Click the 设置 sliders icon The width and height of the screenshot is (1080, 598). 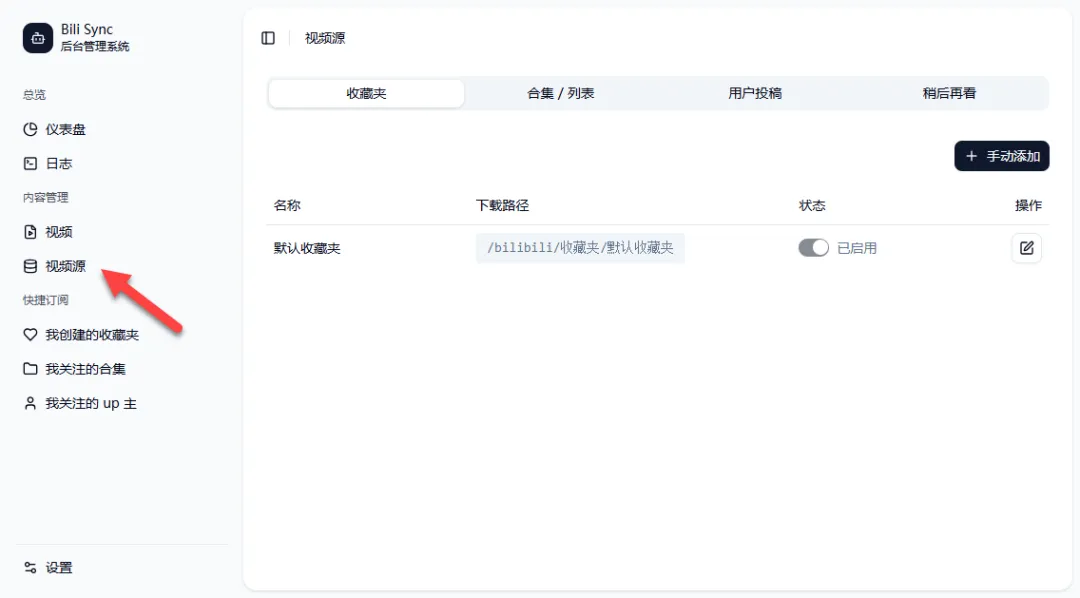point(30,568)
